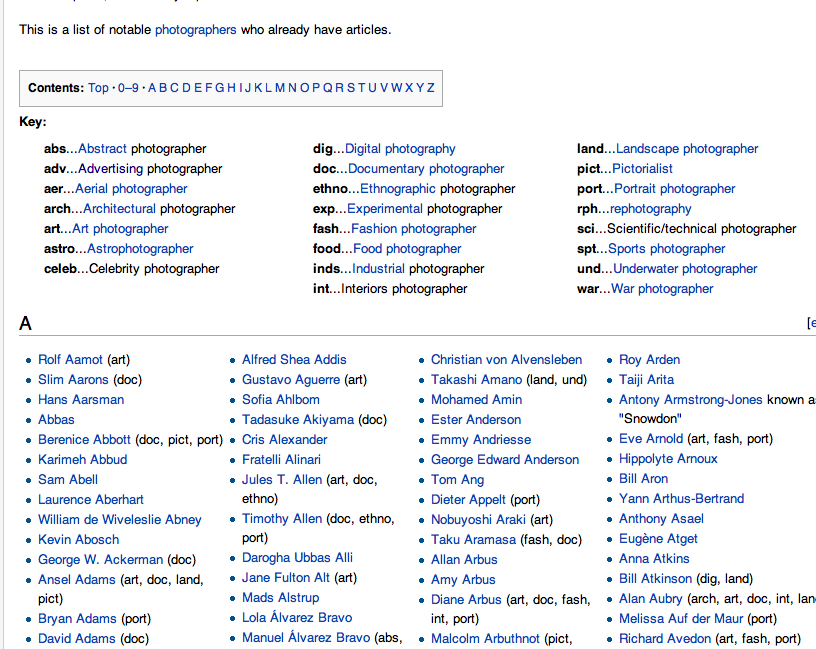Select letter B in the Contents index
Screen dimensions: 816x649
pos(164,87)
